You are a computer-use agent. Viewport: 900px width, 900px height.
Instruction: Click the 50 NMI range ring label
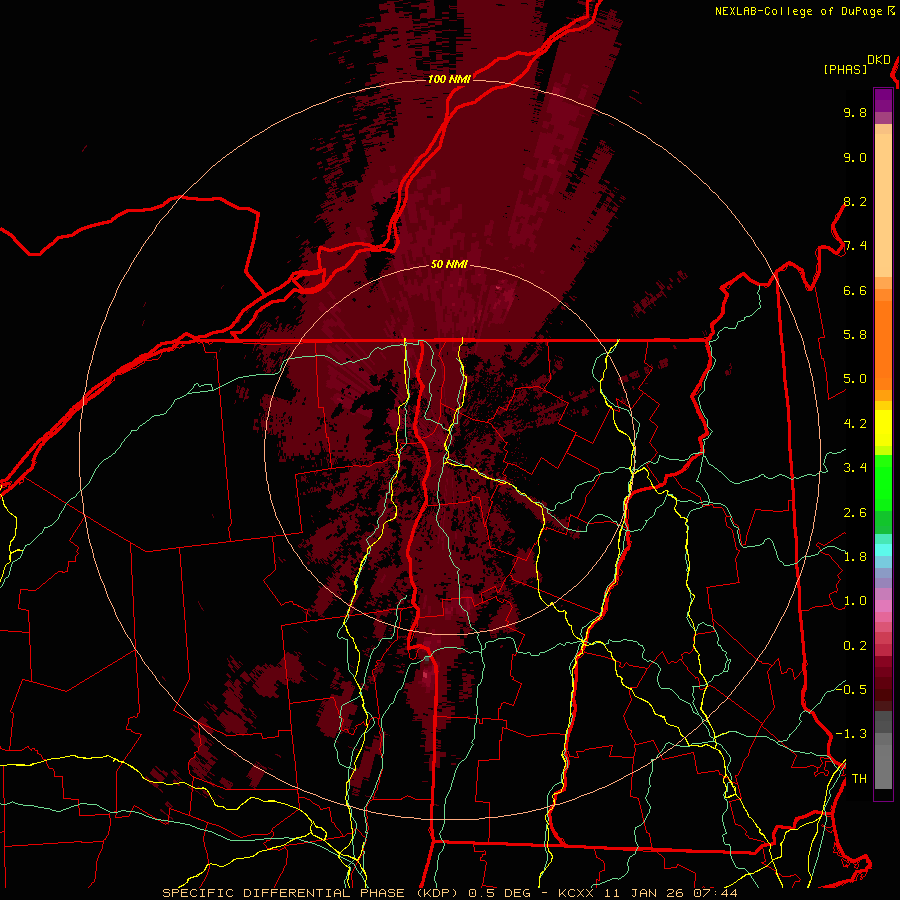[x=449, y=264]
